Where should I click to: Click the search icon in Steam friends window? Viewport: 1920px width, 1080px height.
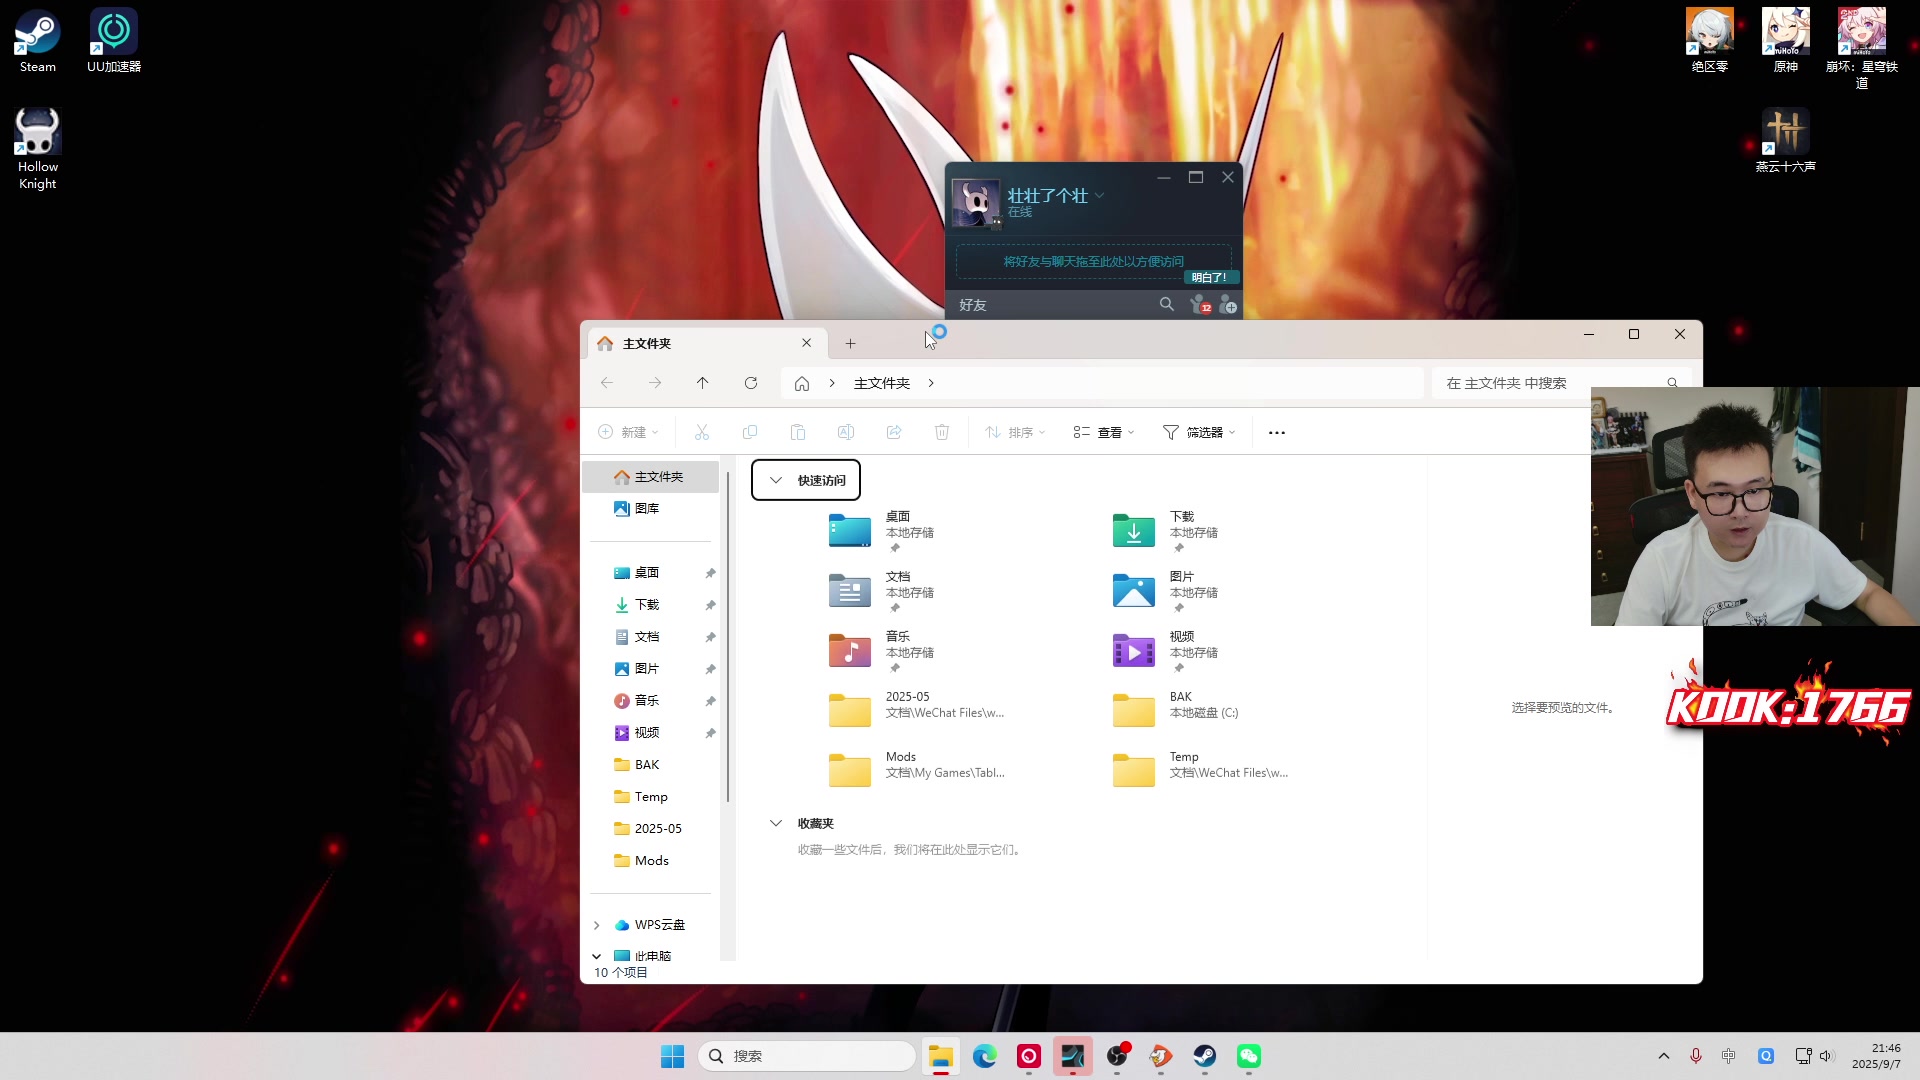[1167, 304]
